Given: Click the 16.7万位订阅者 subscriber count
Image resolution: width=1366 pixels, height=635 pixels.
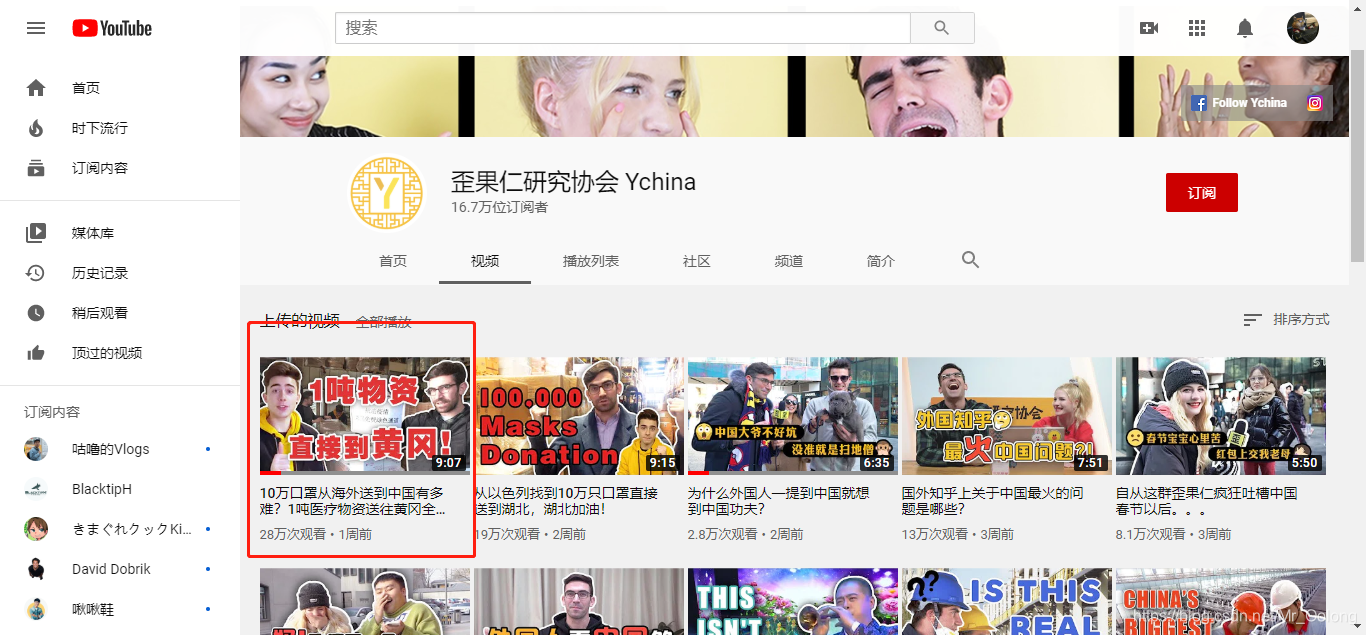Looking at the screenshot, I should (499, 207).
